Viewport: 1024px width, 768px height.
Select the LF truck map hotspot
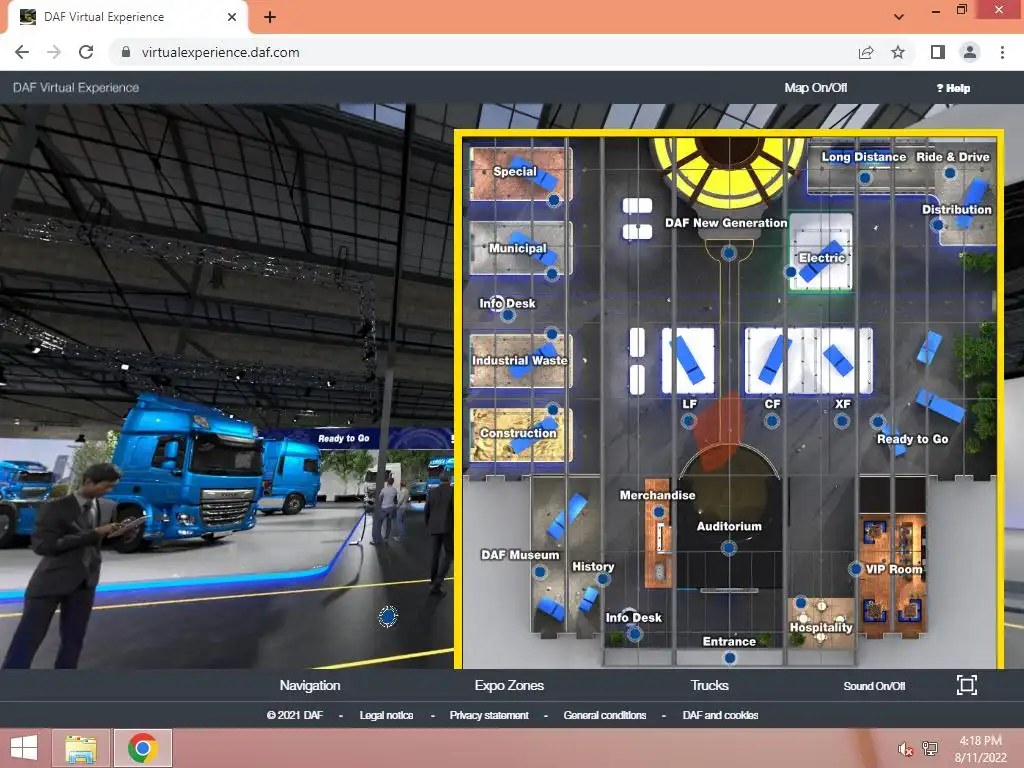[688, 421]
